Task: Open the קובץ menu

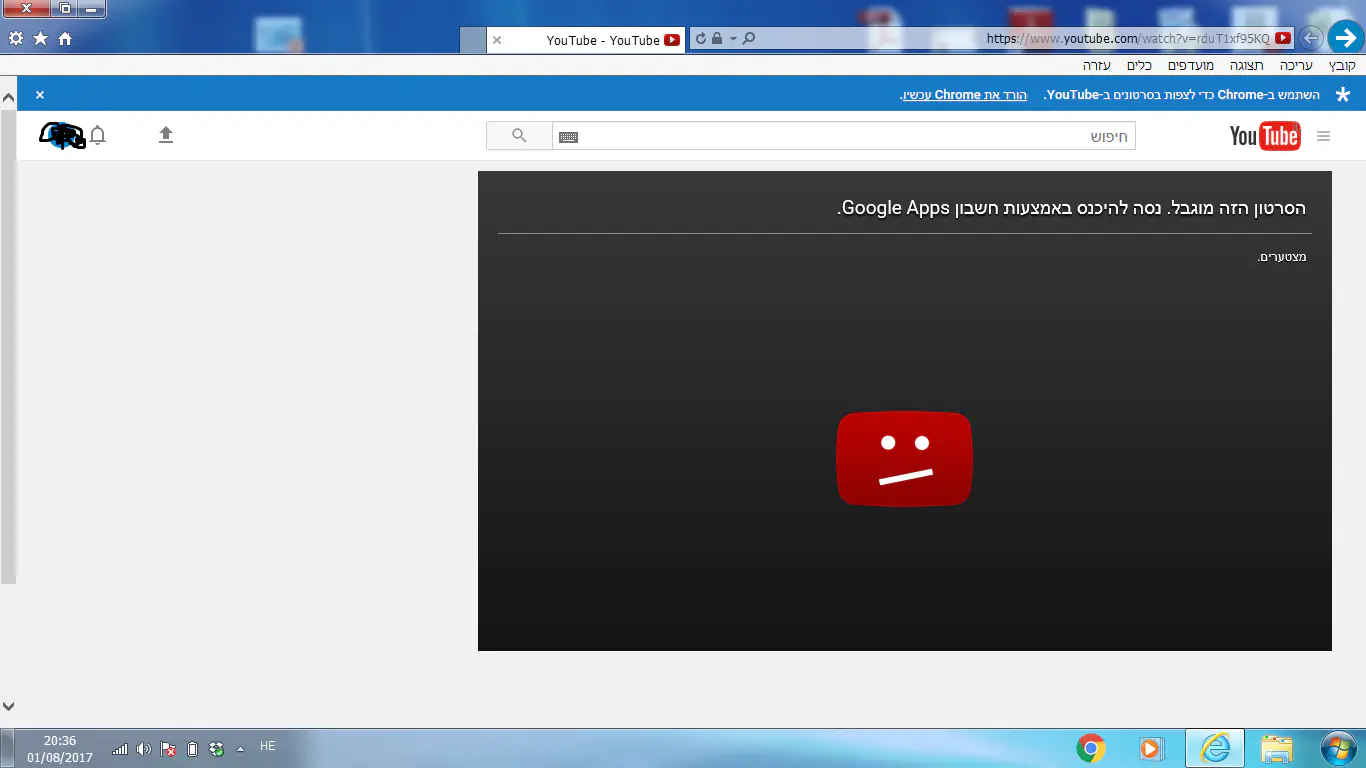Action: pos(1342,65)
